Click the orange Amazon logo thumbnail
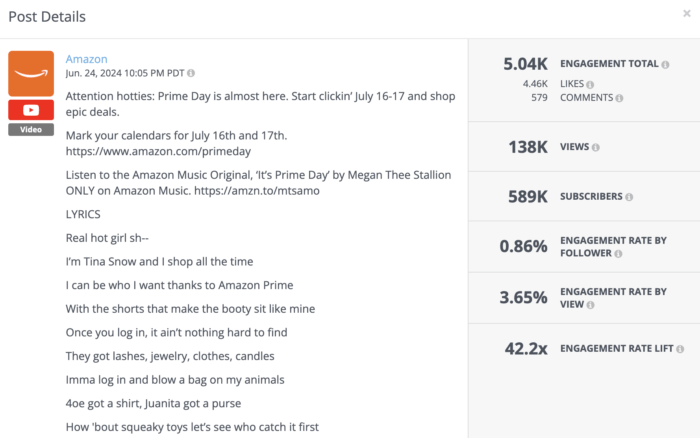The width and height of the screenshot is (700, 438). [x=31, y=73]
